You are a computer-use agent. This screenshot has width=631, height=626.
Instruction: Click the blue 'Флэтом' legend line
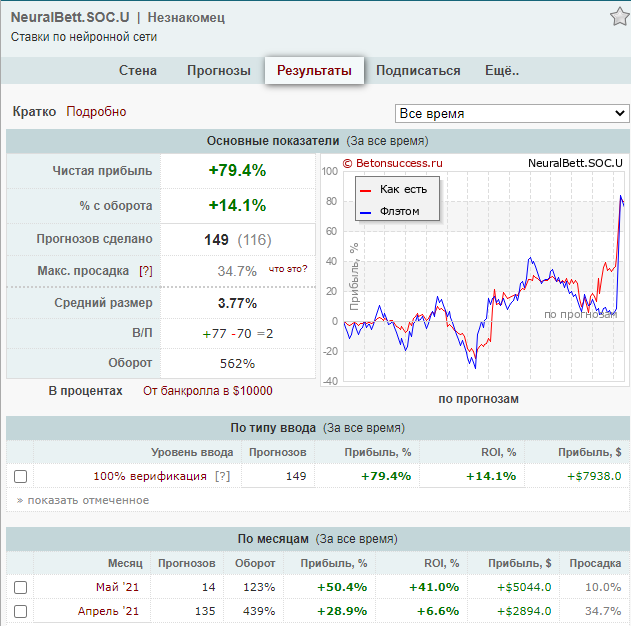[366, 211]
